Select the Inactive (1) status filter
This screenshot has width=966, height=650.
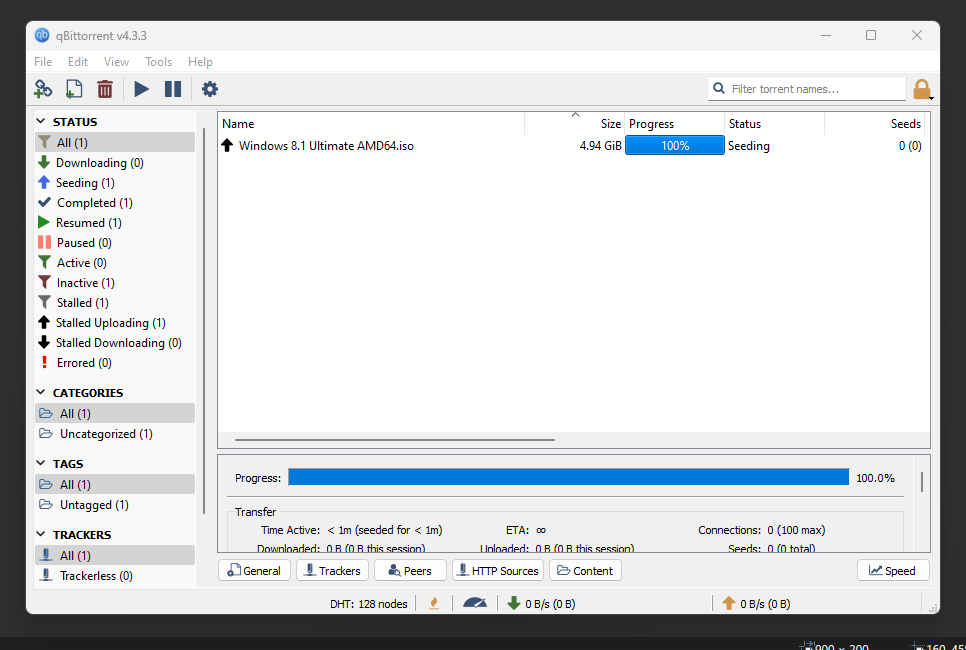click(115, 283)
